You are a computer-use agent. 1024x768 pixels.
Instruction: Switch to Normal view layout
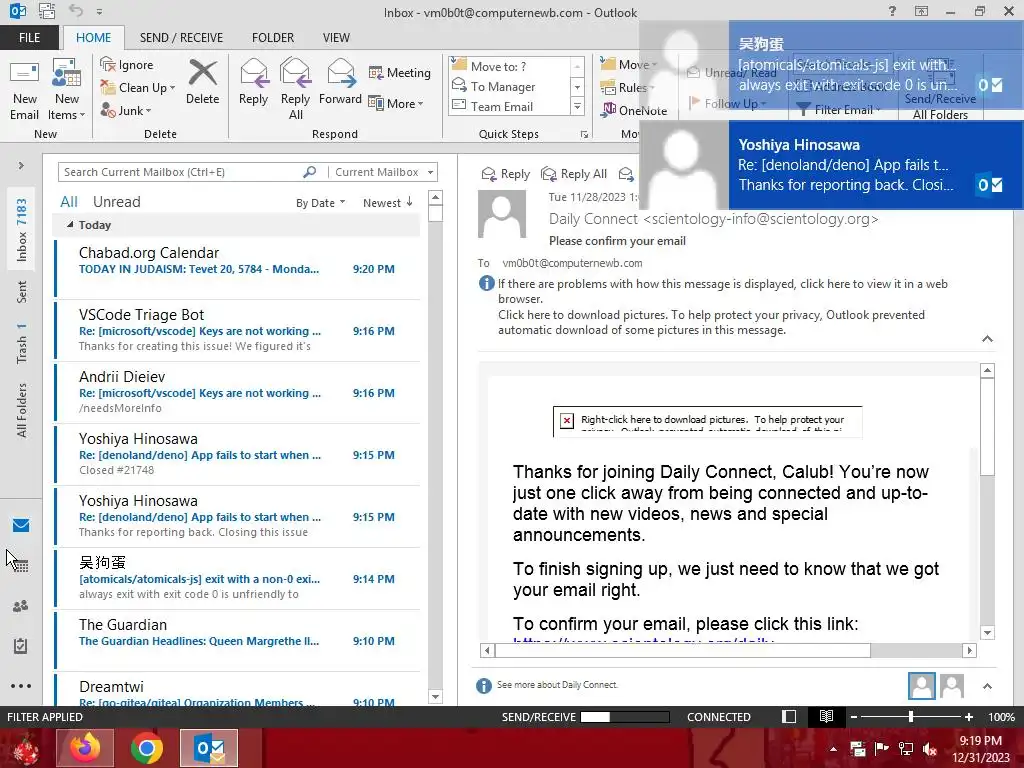click(789, 716)
